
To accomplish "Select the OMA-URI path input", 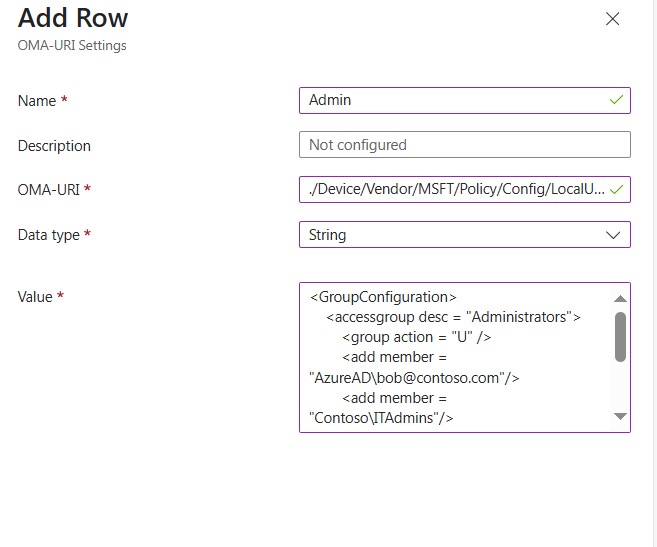I will (455, 189).
